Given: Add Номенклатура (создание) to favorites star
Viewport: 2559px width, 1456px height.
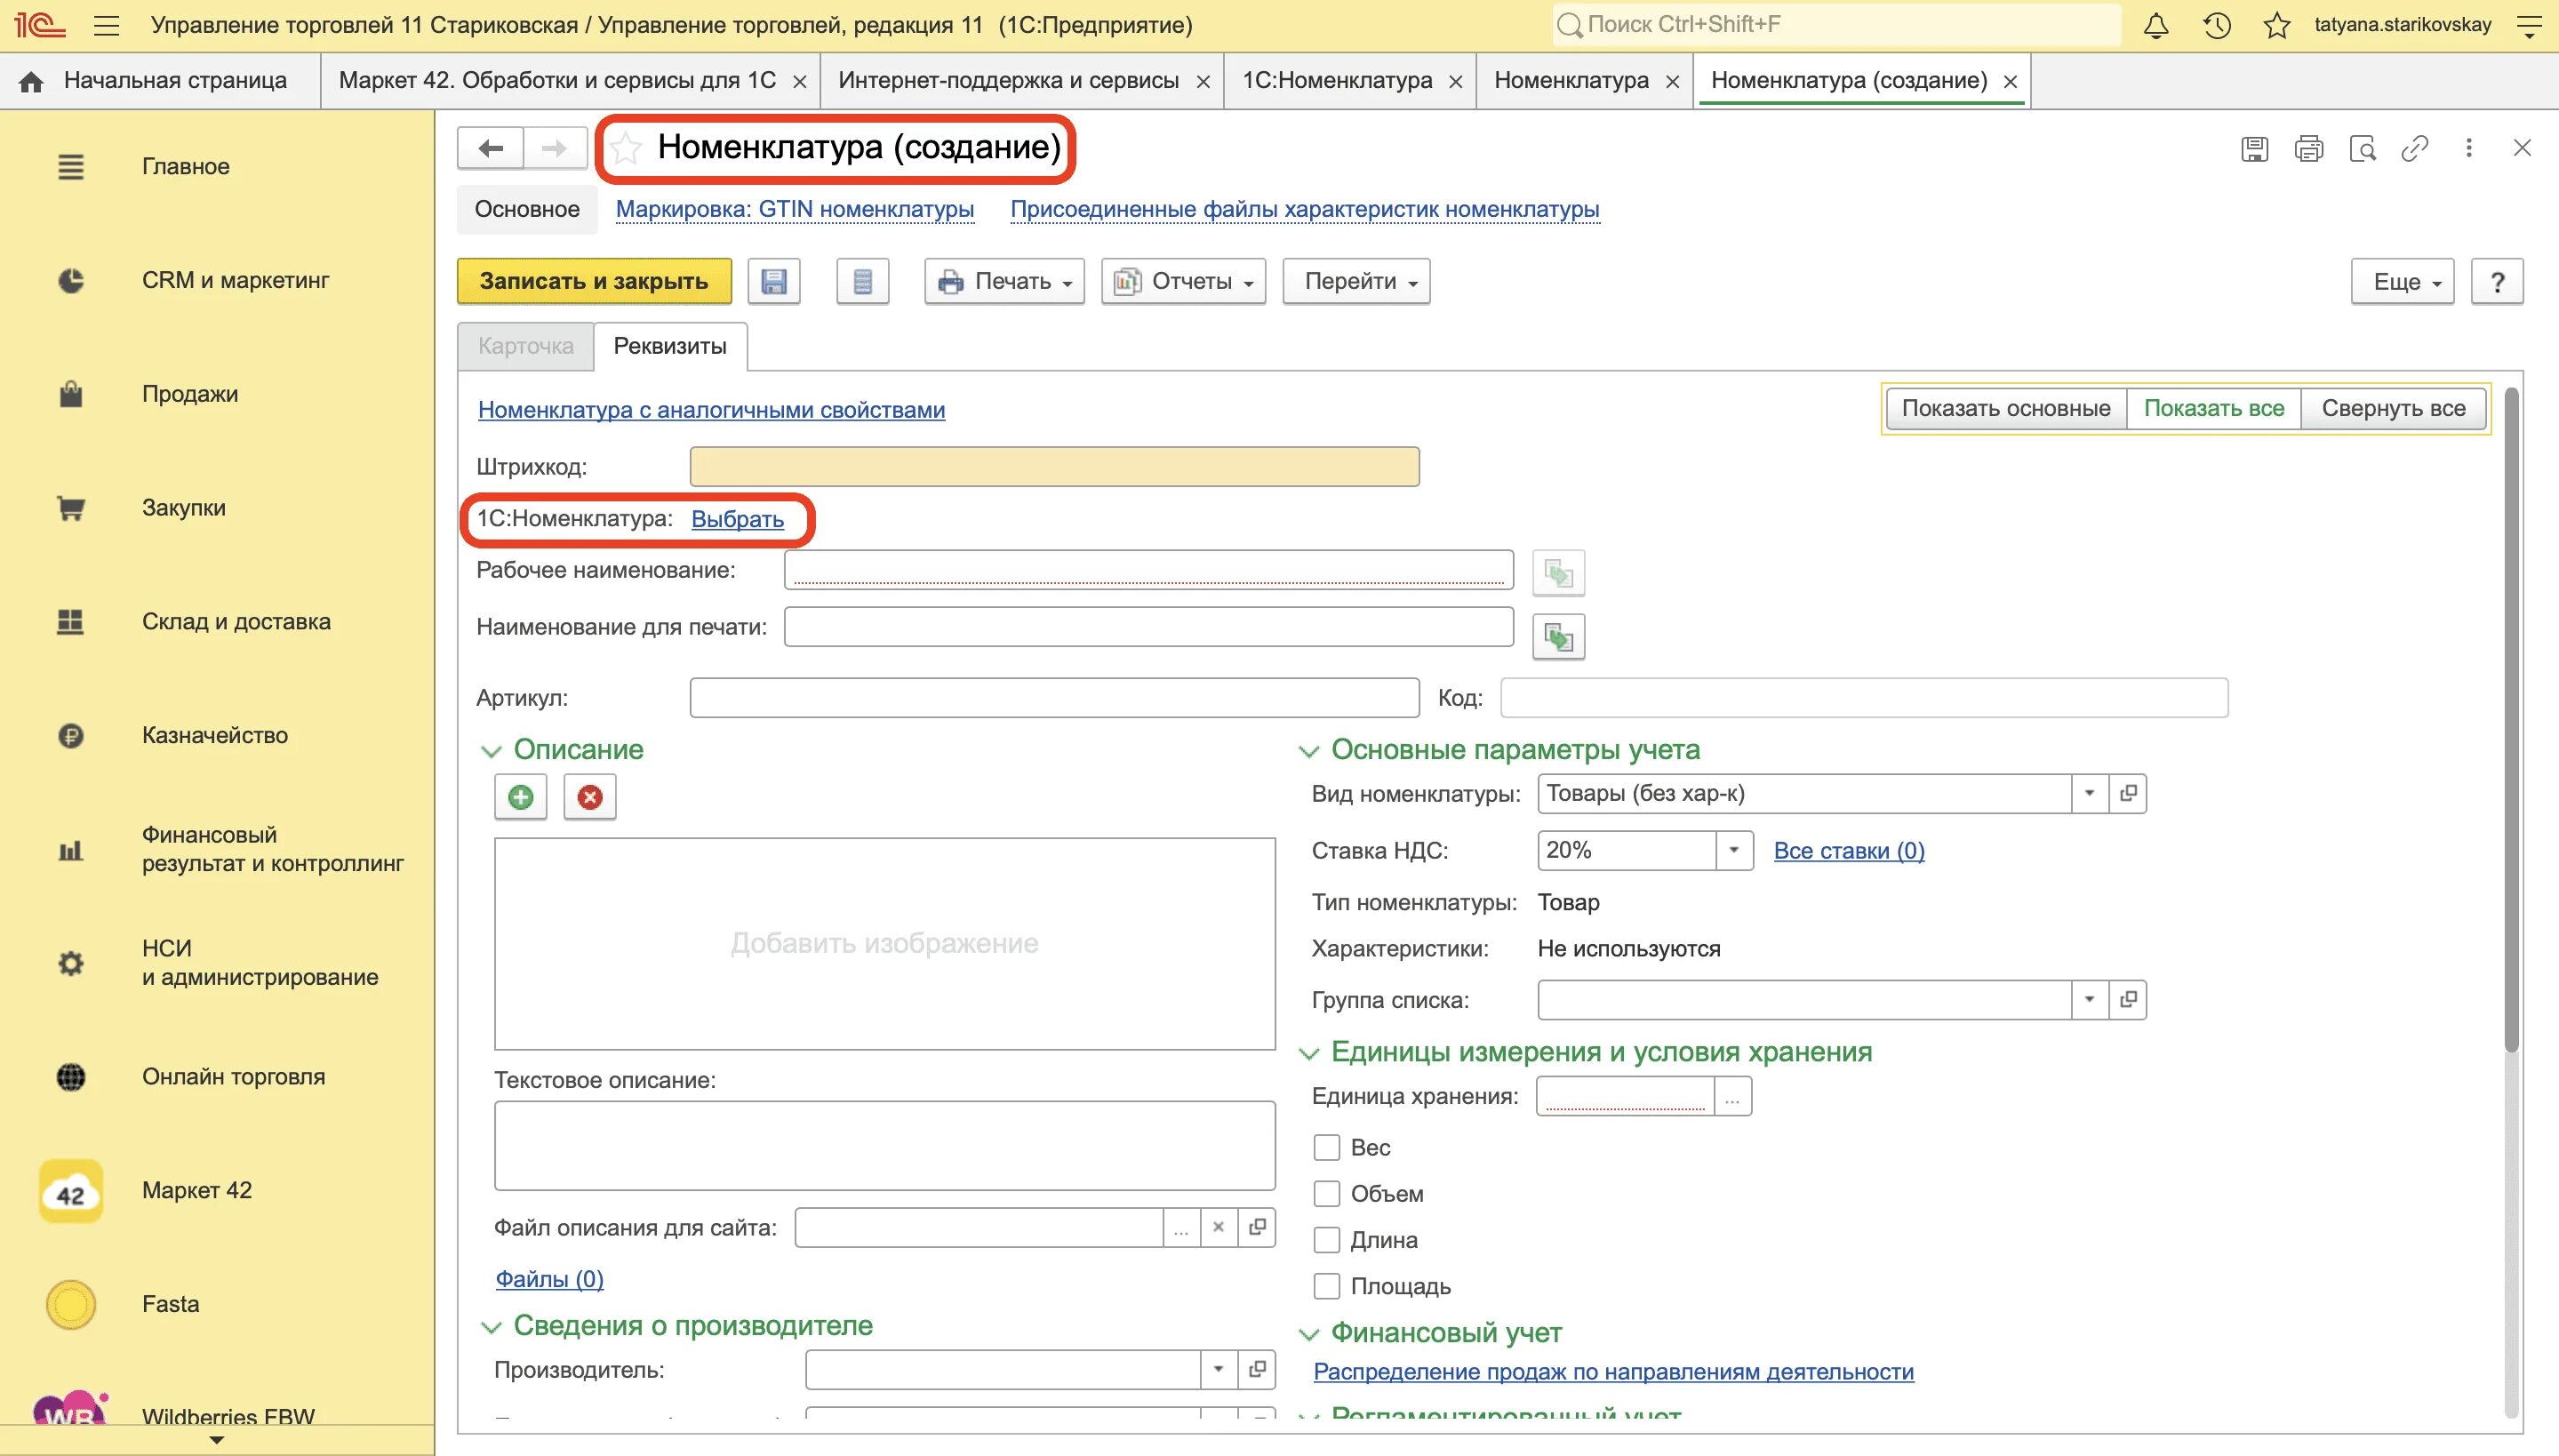Looking at the screenshot, I should coord(626,148).
